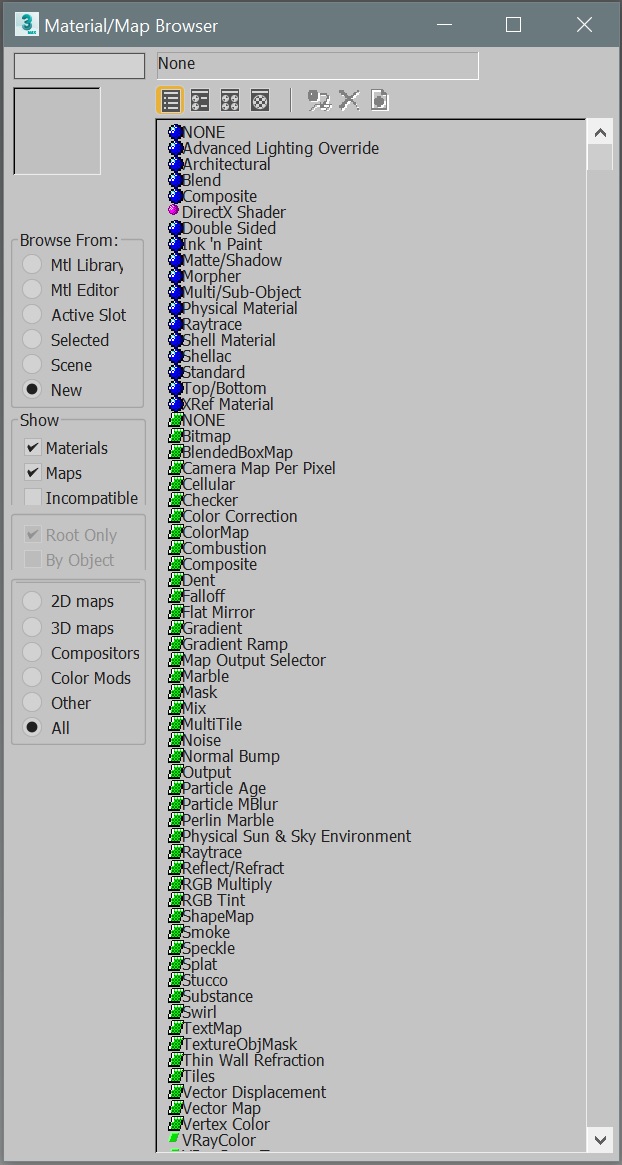This screenshot has height=1165, width=622.
Task: Toggle the Maps checkbox
Action: (x=34, y=473)
